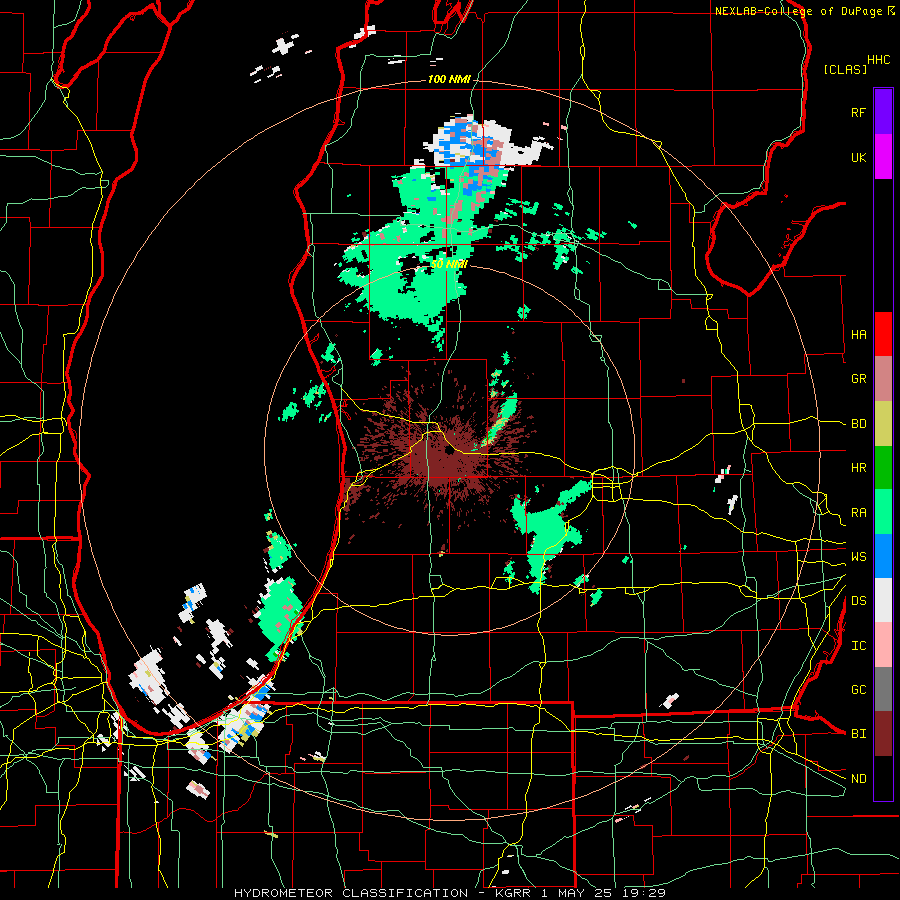Image resolution: width=900 pixels, height=900 pixels.
Task: Click the pinkish GR legend swatch
Action: [x=883, y=379]
